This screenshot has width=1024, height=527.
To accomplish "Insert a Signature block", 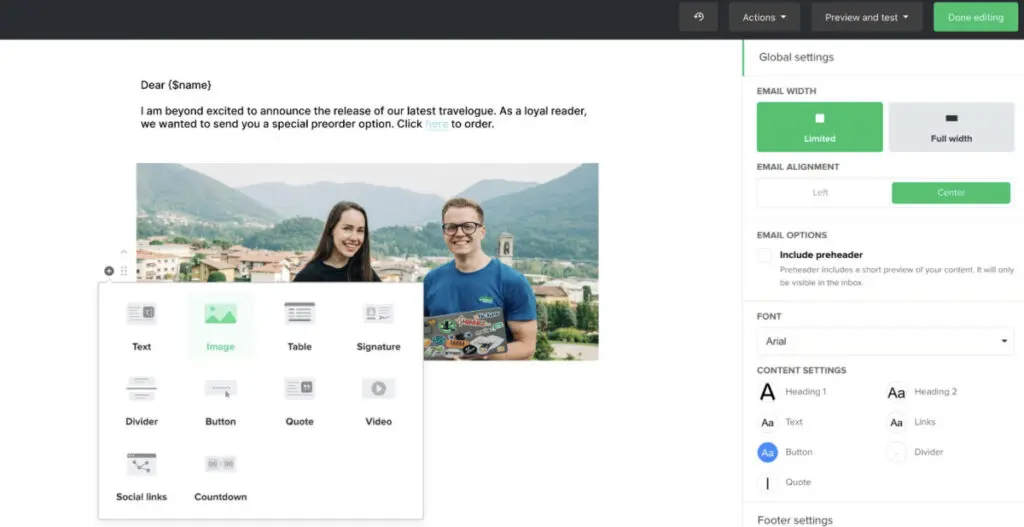I will tap(379, 326).
